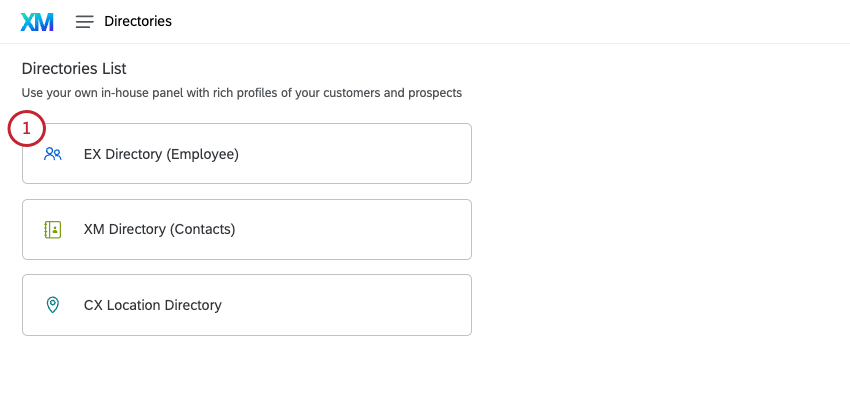
Task: Open the CX Location Directory label
Action: coord(152,305)
